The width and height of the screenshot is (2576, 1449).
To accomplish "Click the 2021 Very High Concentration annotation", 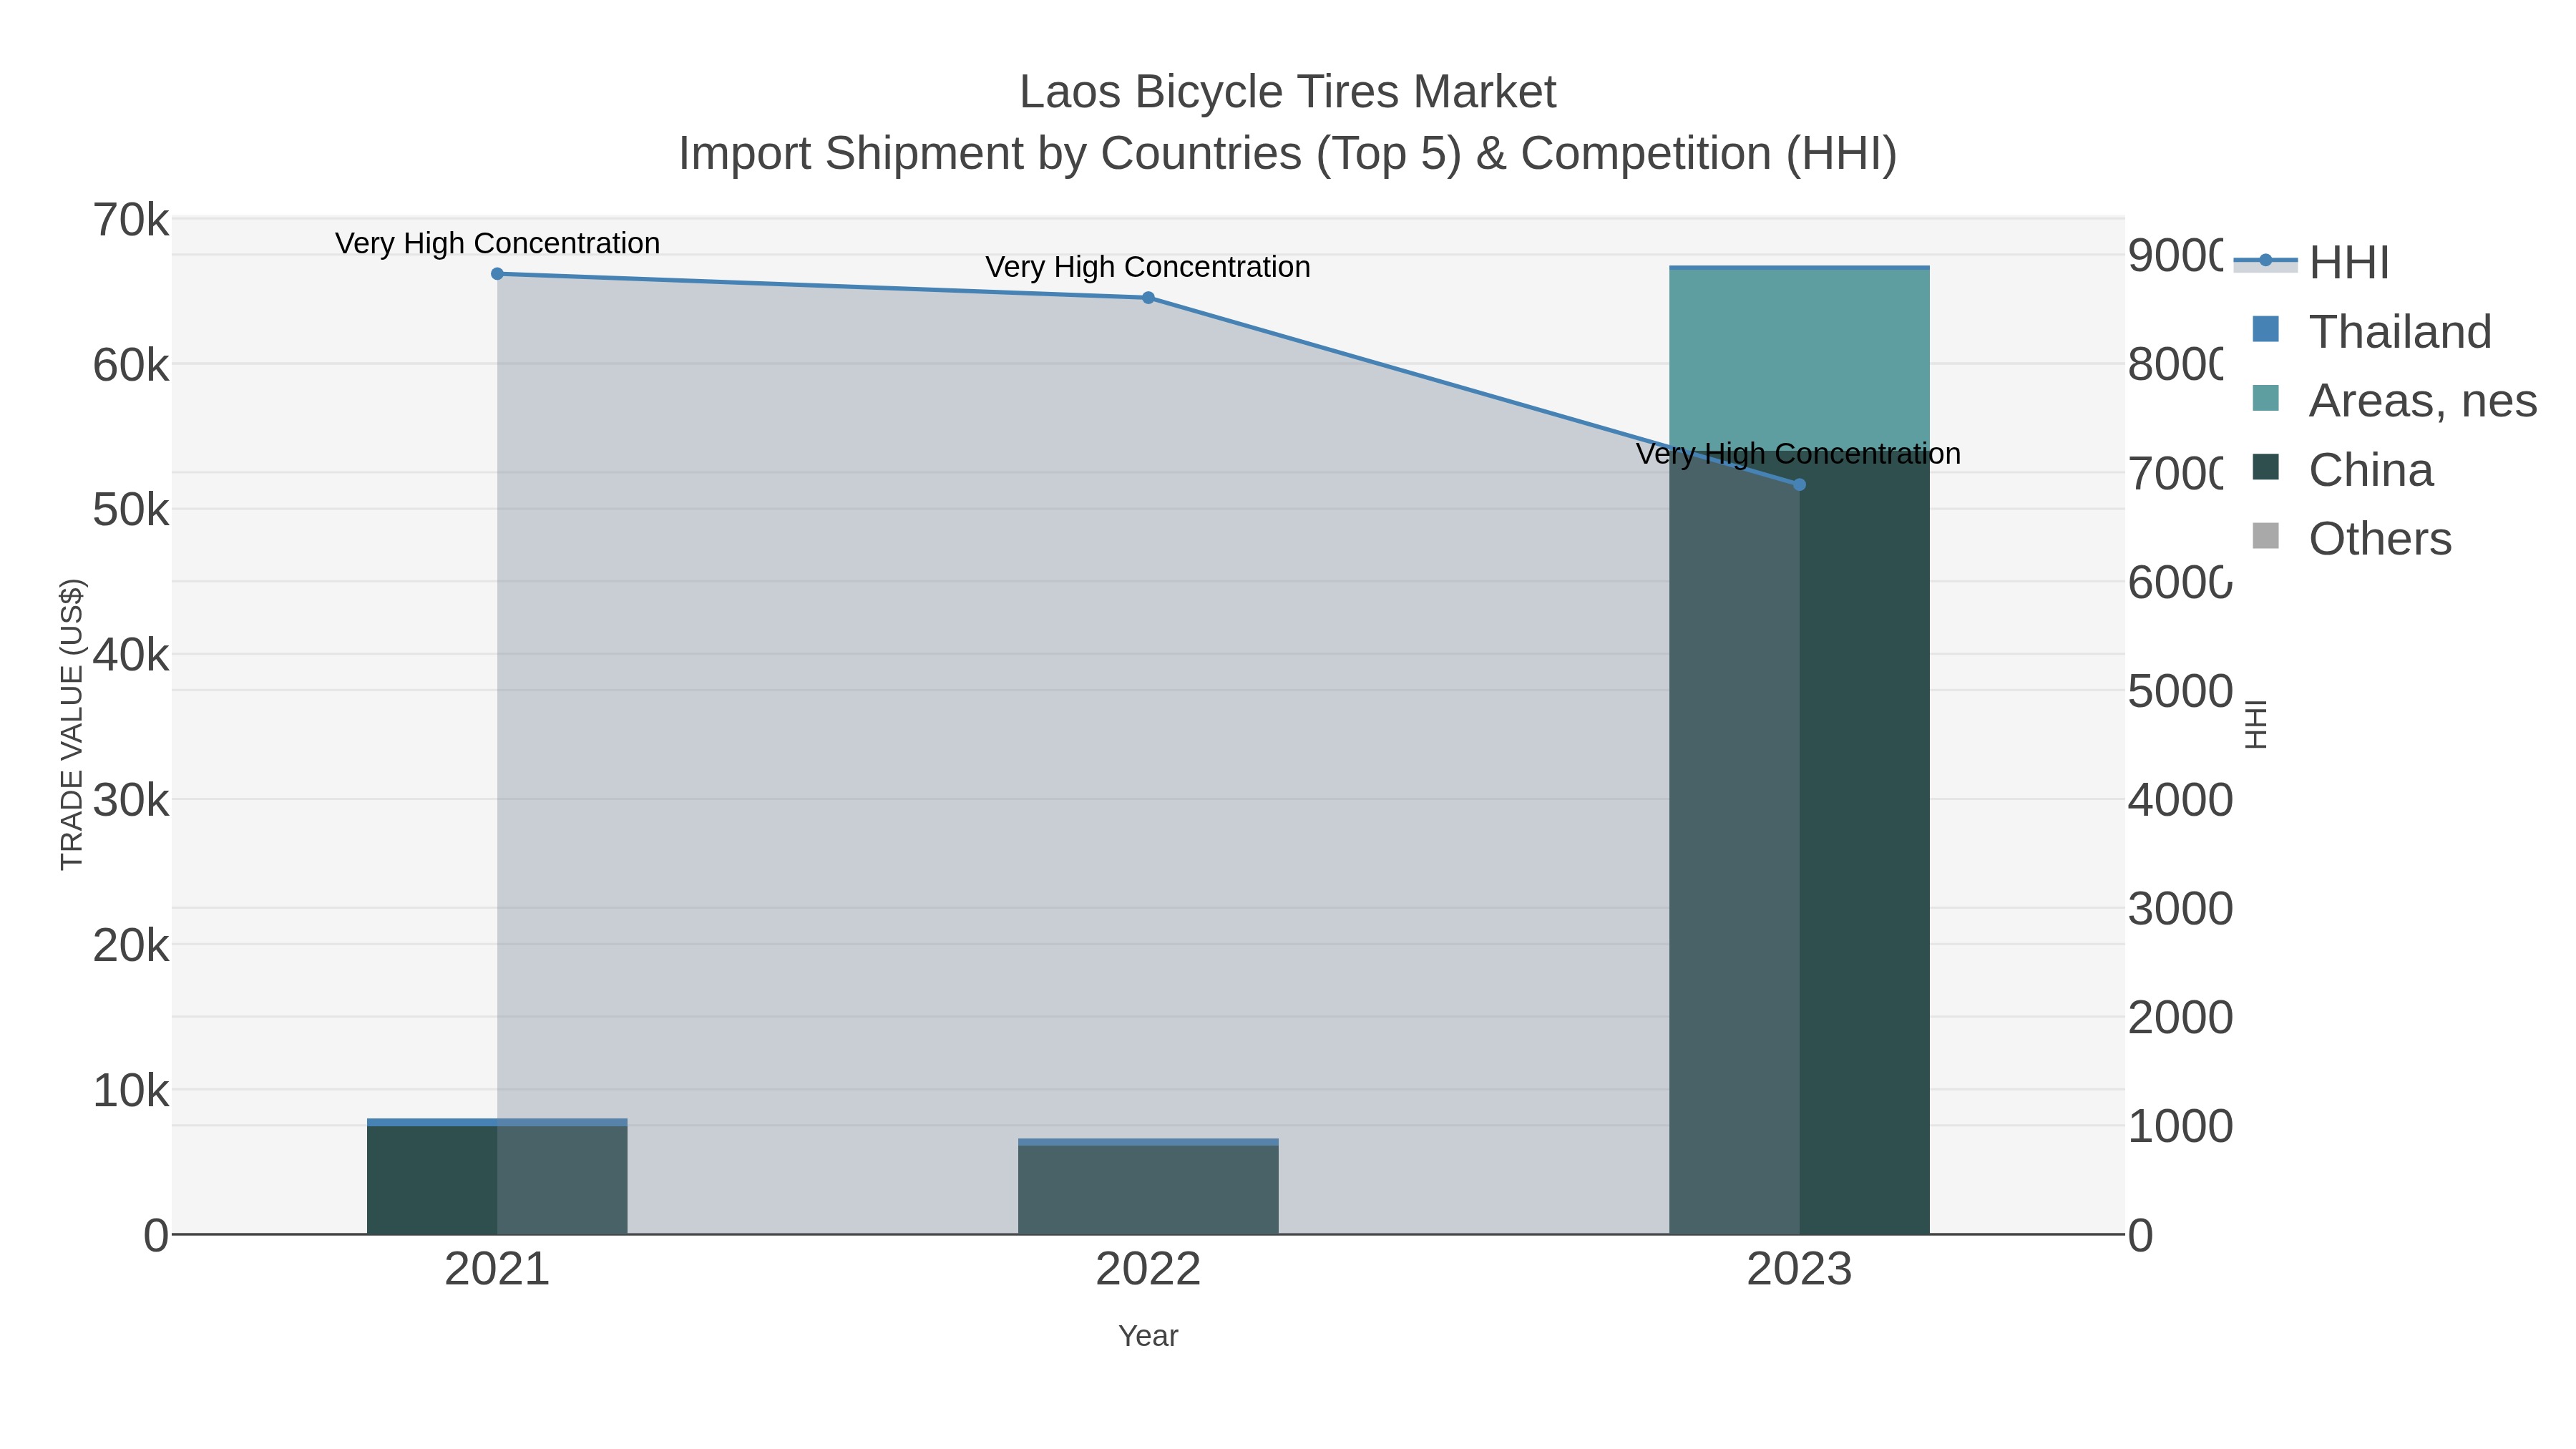I will click(497, 244).
